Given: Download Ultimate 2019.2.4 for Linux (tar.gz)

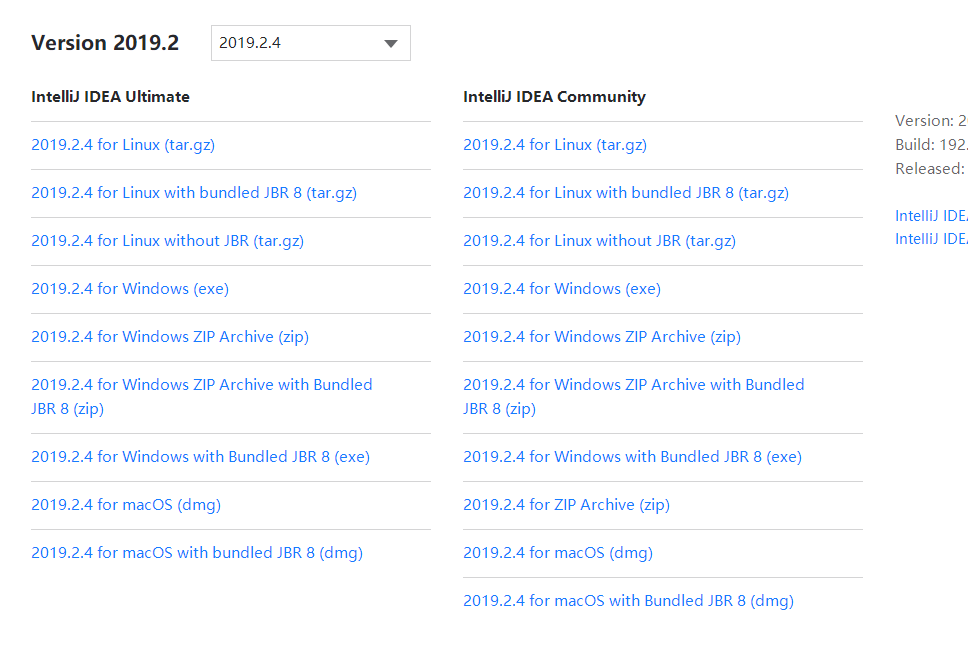Looking at the screenshot, I should pos(123,144).
